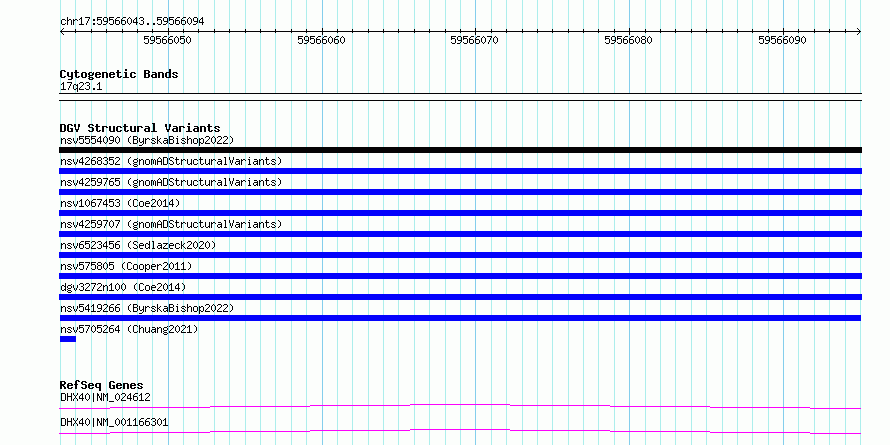Click ruler position label 59566070
This screenshot has height=445, width=890.
coord(475,40)
